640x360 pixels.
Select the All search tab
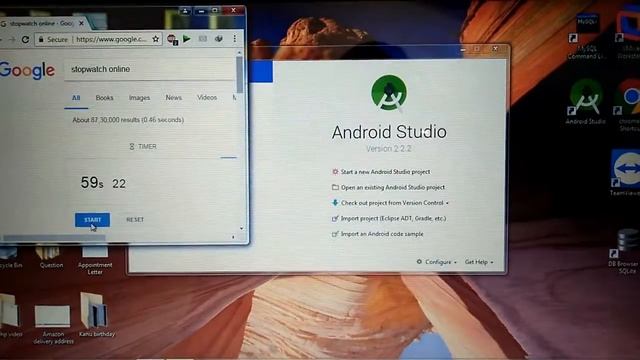pyautogui.click(x=76, y=98)
